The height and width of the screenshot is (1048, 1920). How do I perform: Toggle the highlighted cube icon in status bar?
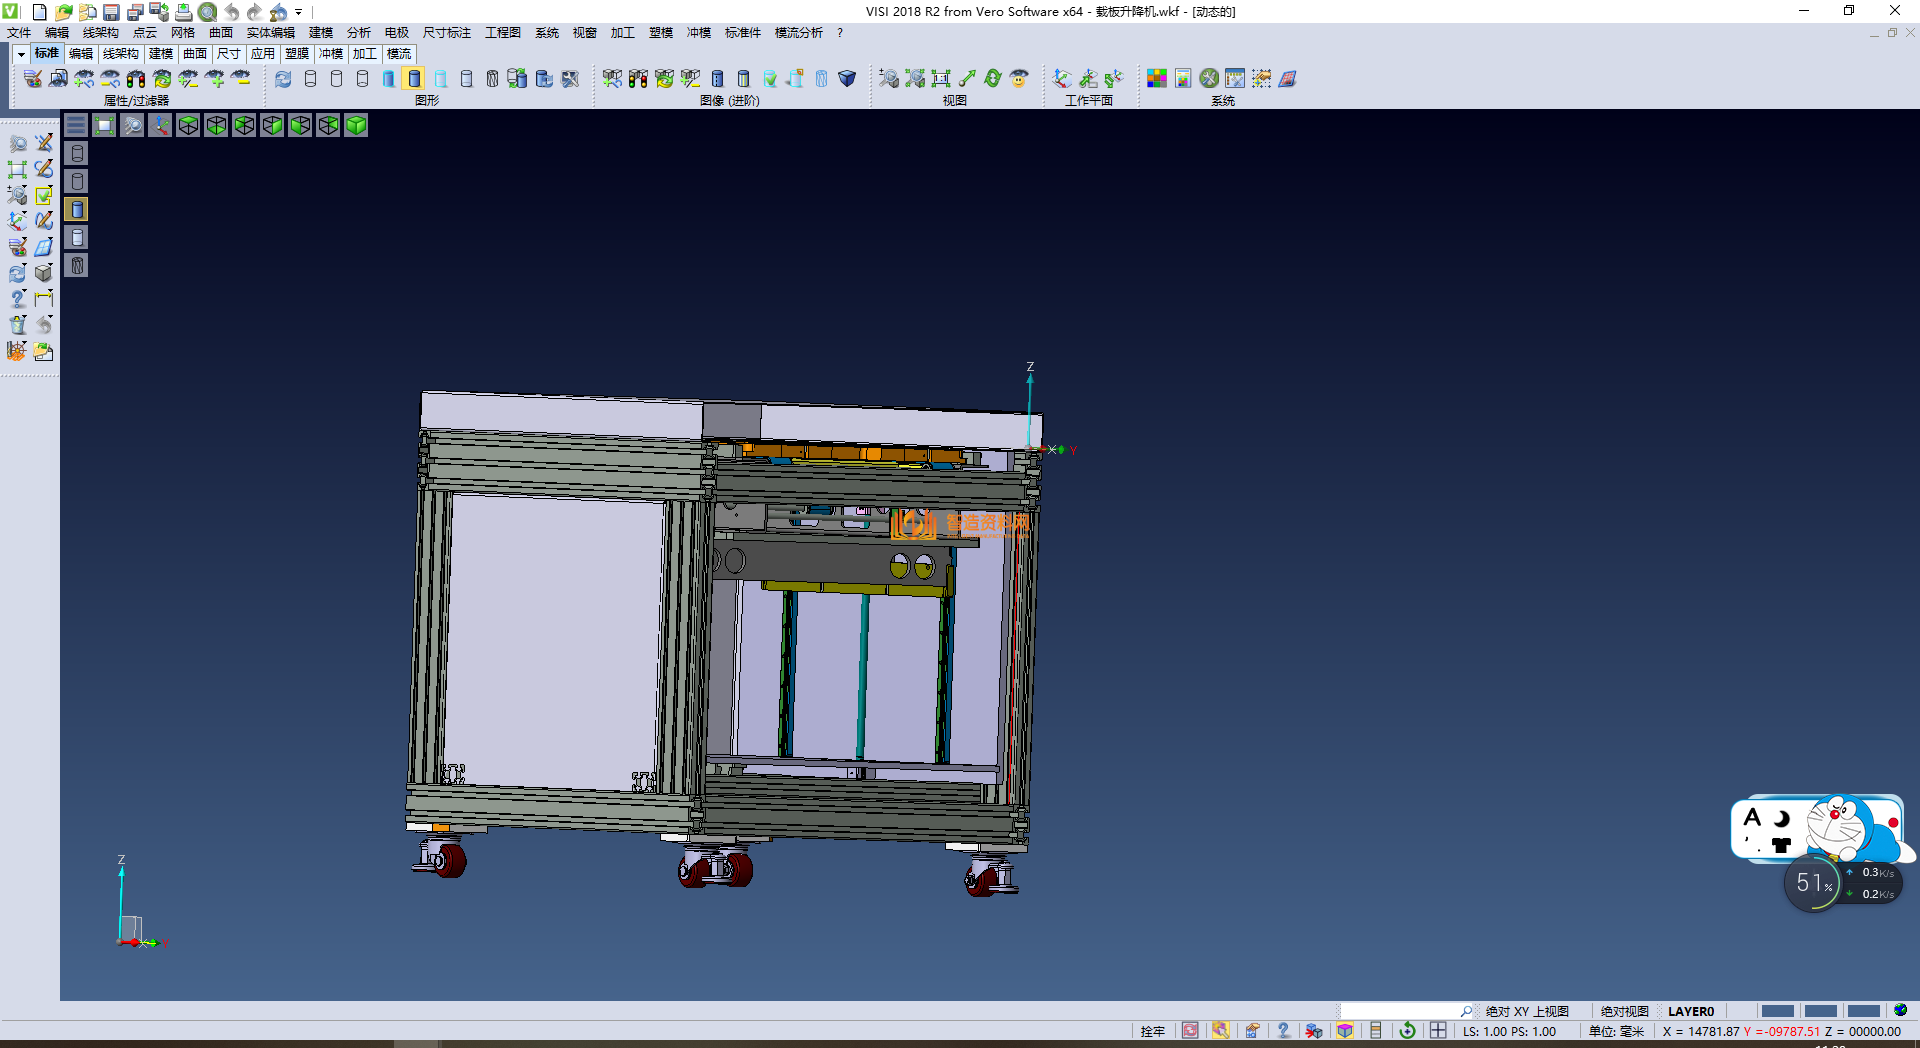pyautogui.click(x=1345, y=1031)
